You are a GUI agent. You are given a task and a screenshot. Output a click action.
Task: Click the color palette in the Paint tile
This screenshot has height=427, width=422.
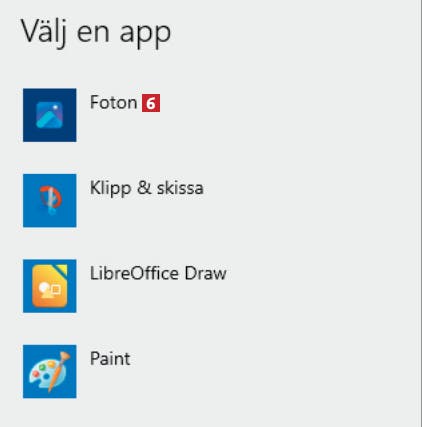[42, 373]
